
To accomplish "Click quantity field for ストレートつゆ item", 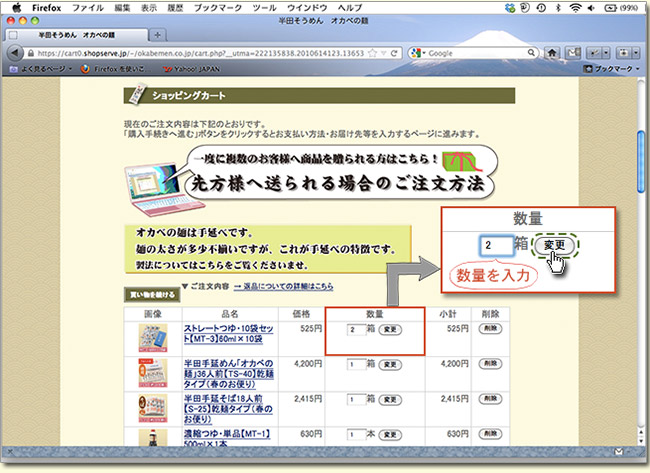I will coord(353,329).
